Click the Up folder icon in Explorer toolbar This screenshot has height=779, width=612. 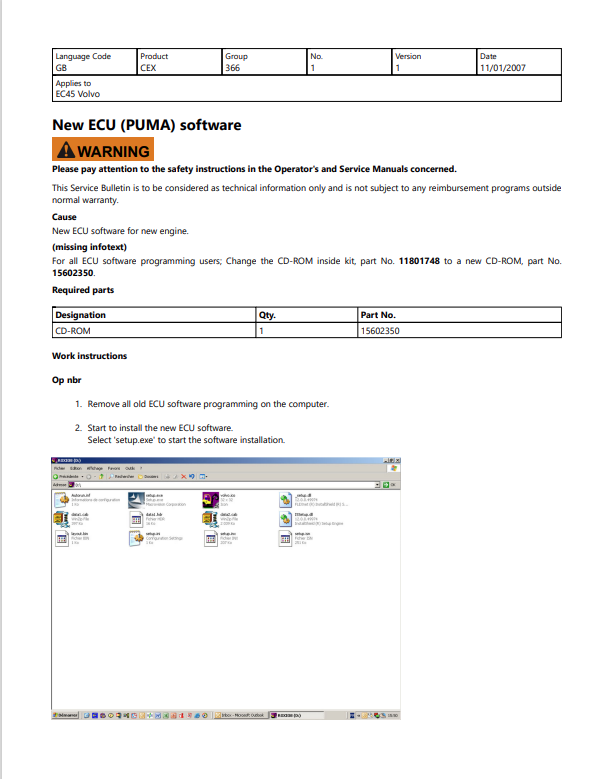click(x=101, y=476)
